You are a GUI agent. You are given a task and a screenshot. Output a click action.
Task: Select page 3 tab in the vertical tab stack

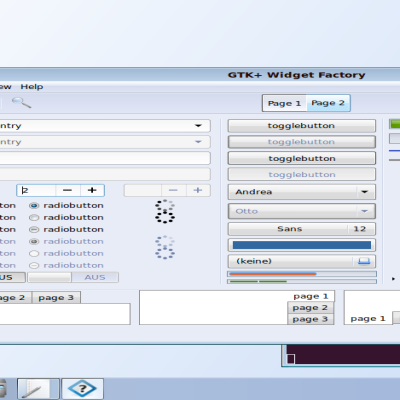tap(310, 319)
